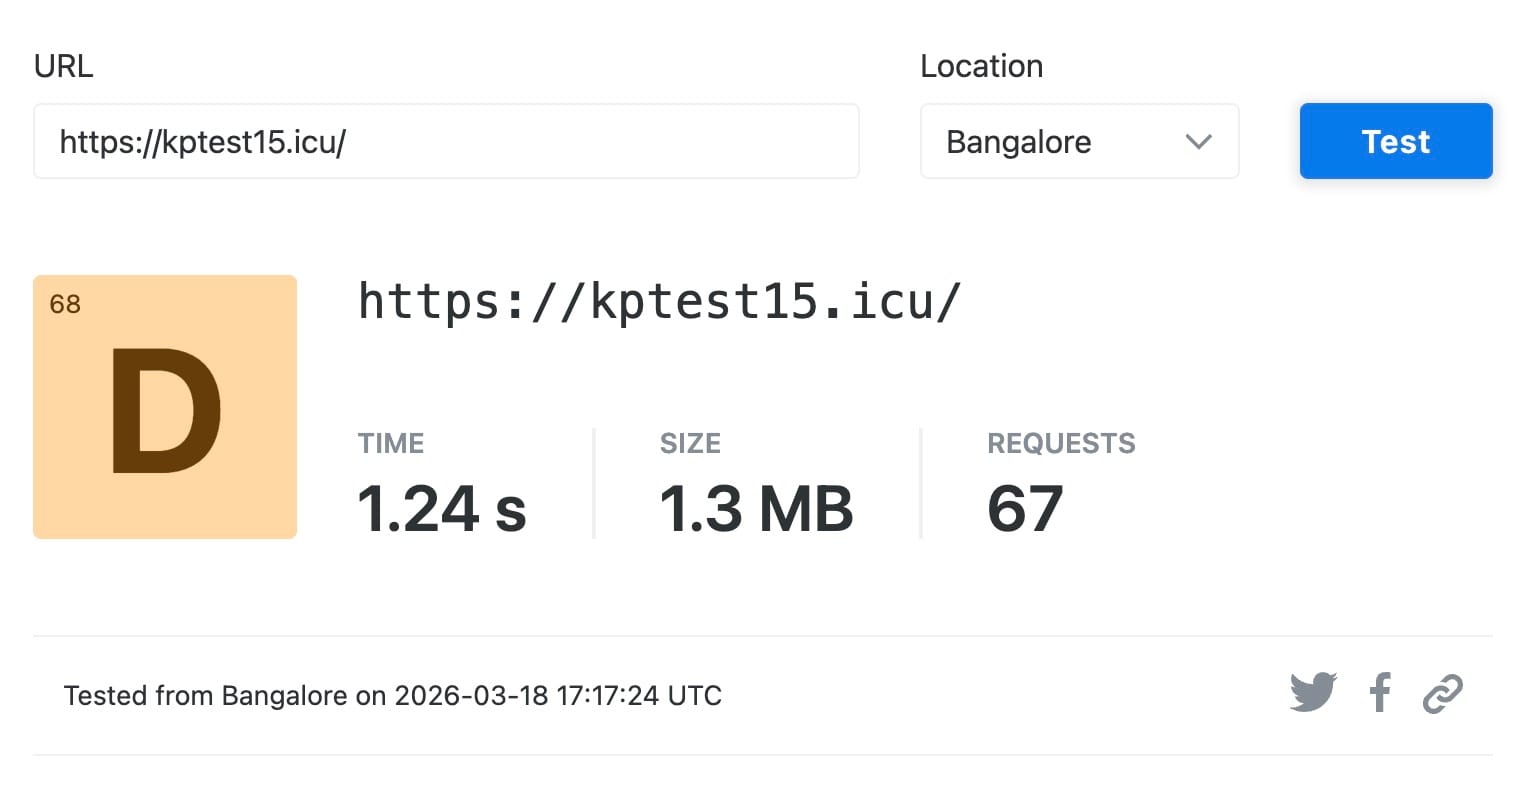Viewport: 1536px width, 800px height.
Task: Copy the permalink chain icon
Action: click(1442, 693)
